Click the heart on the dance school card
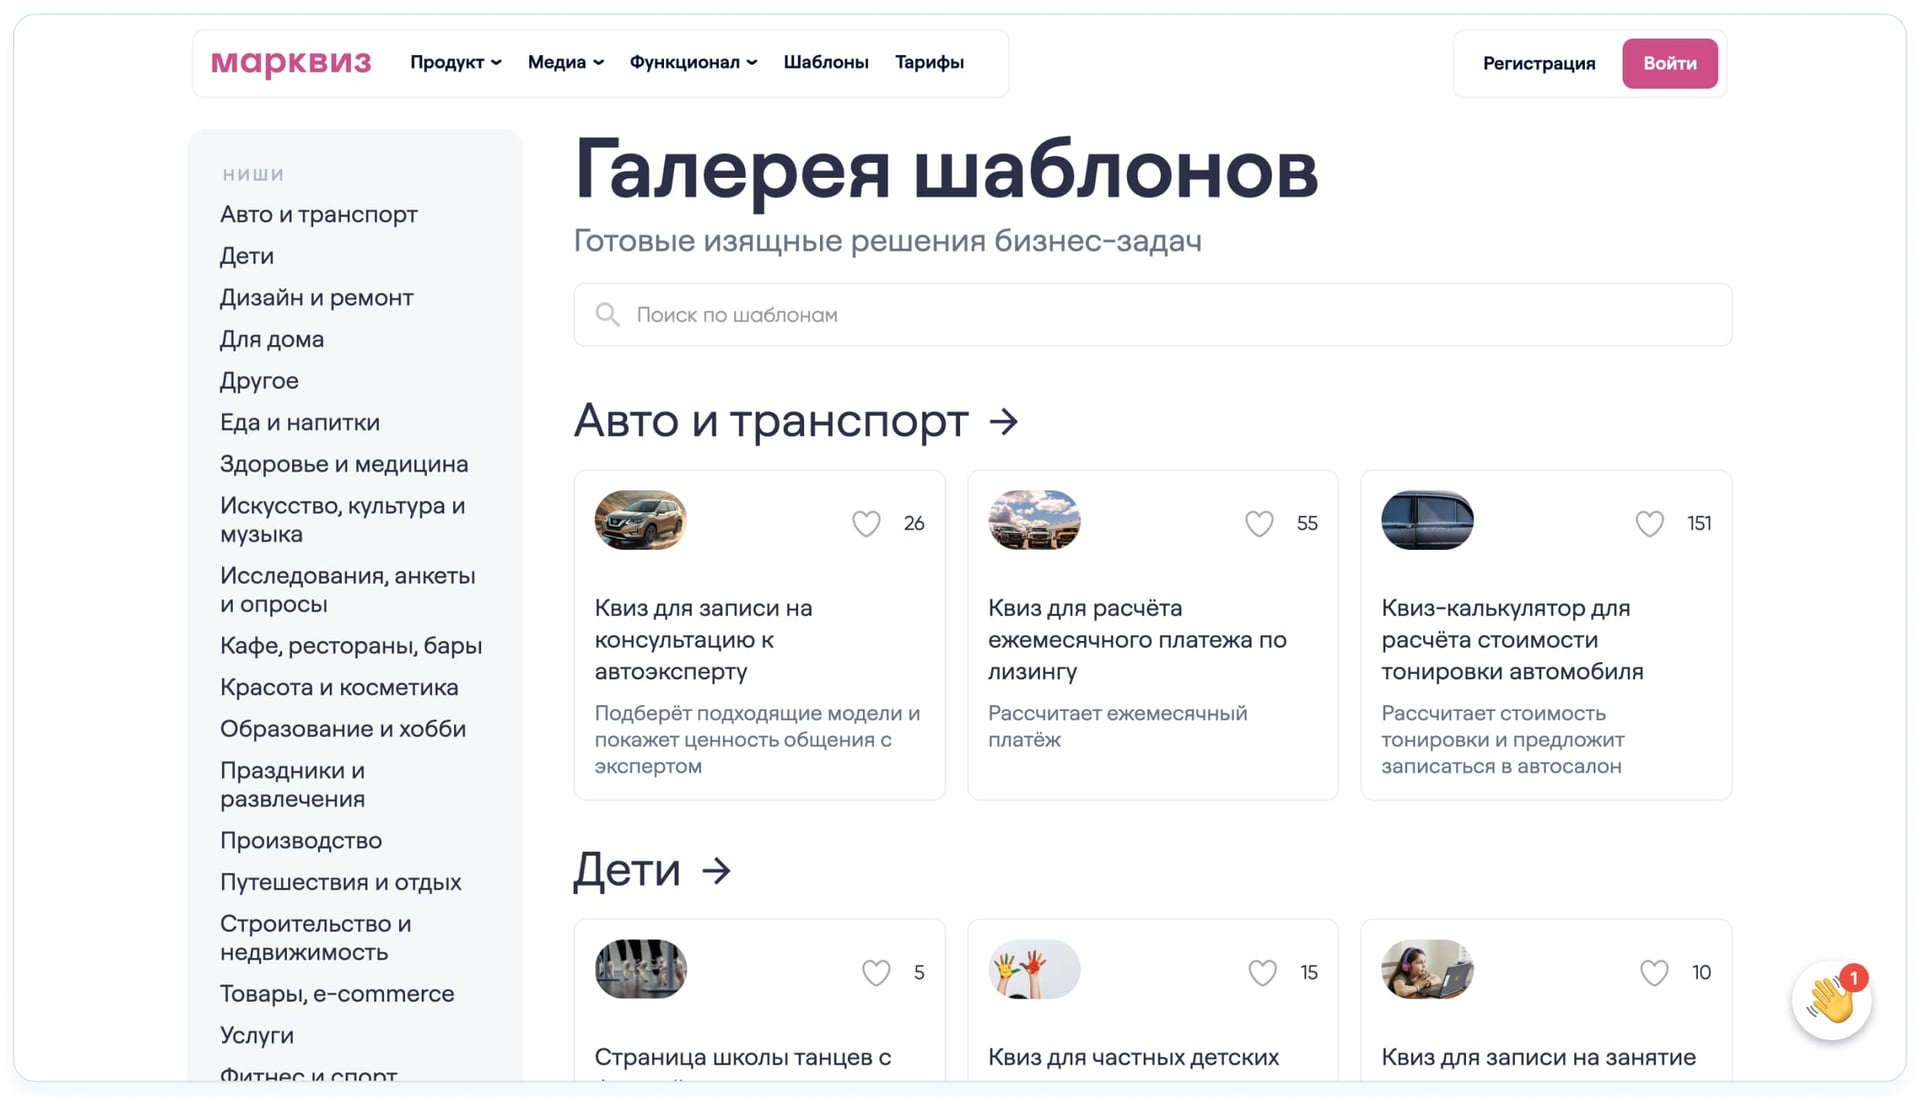Image resolution: width=1920 pixels, height=1117 pixels. 876,971
